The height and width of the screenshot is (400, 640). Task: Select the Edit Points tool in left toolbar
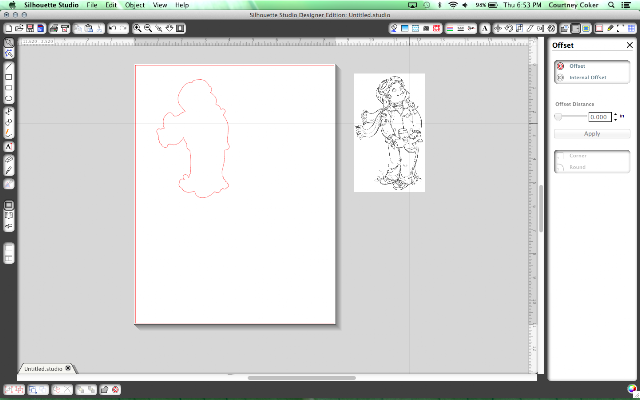9,53
